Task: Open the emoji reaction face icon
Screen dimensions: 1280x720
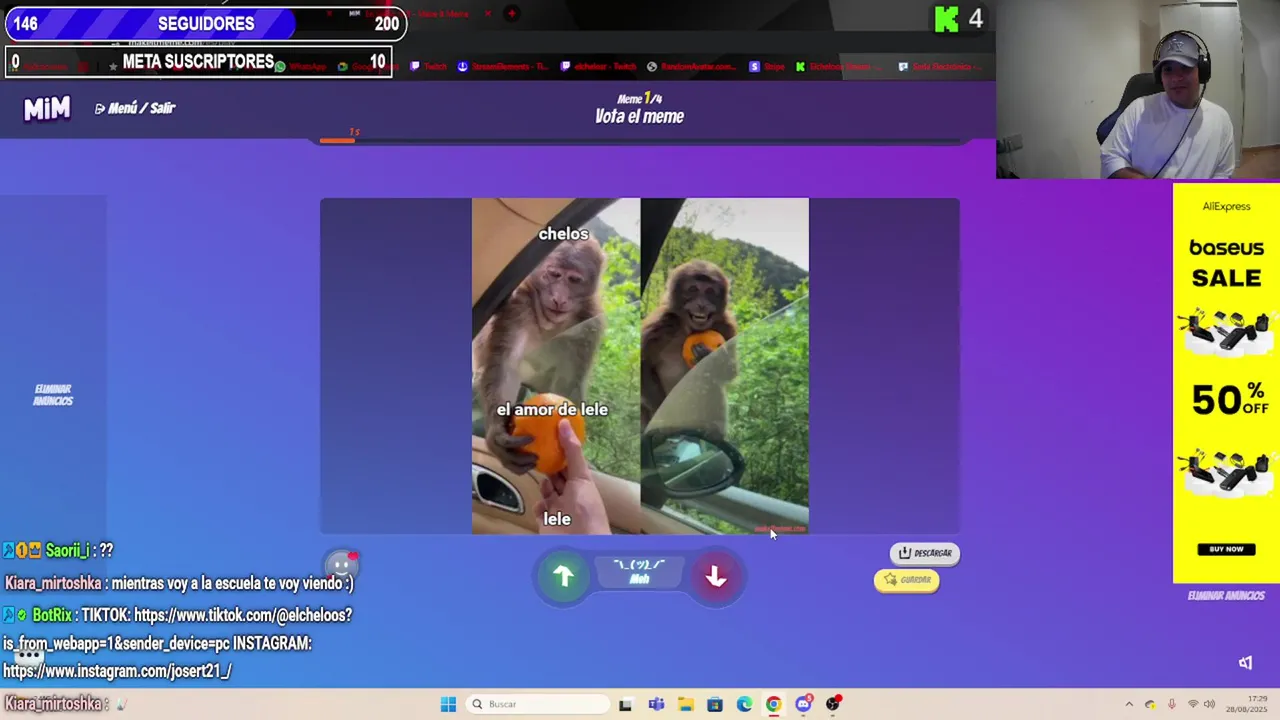Action: coord(342,567)
